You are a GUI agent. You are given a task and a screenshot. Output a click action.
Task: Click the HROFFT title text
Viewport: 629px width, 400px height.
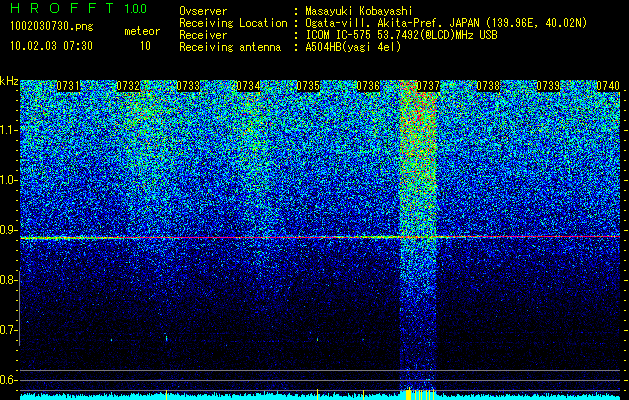(62, 8)
